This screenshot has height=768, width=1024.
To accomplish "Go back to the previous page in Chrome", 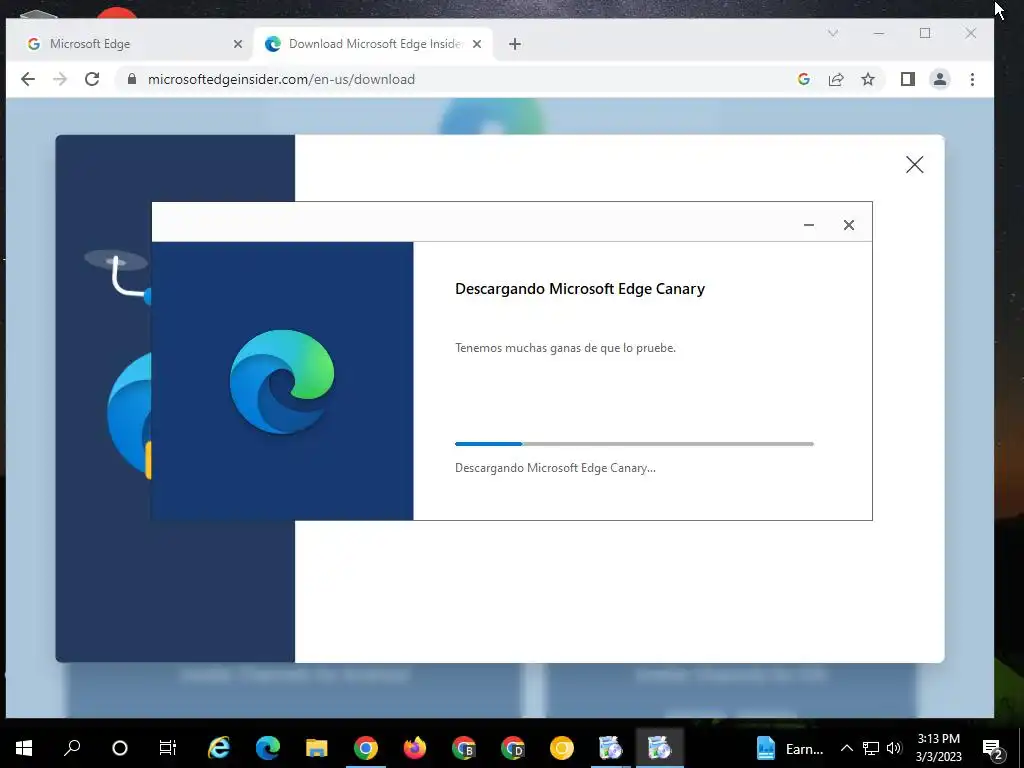I will click(27, 79).
